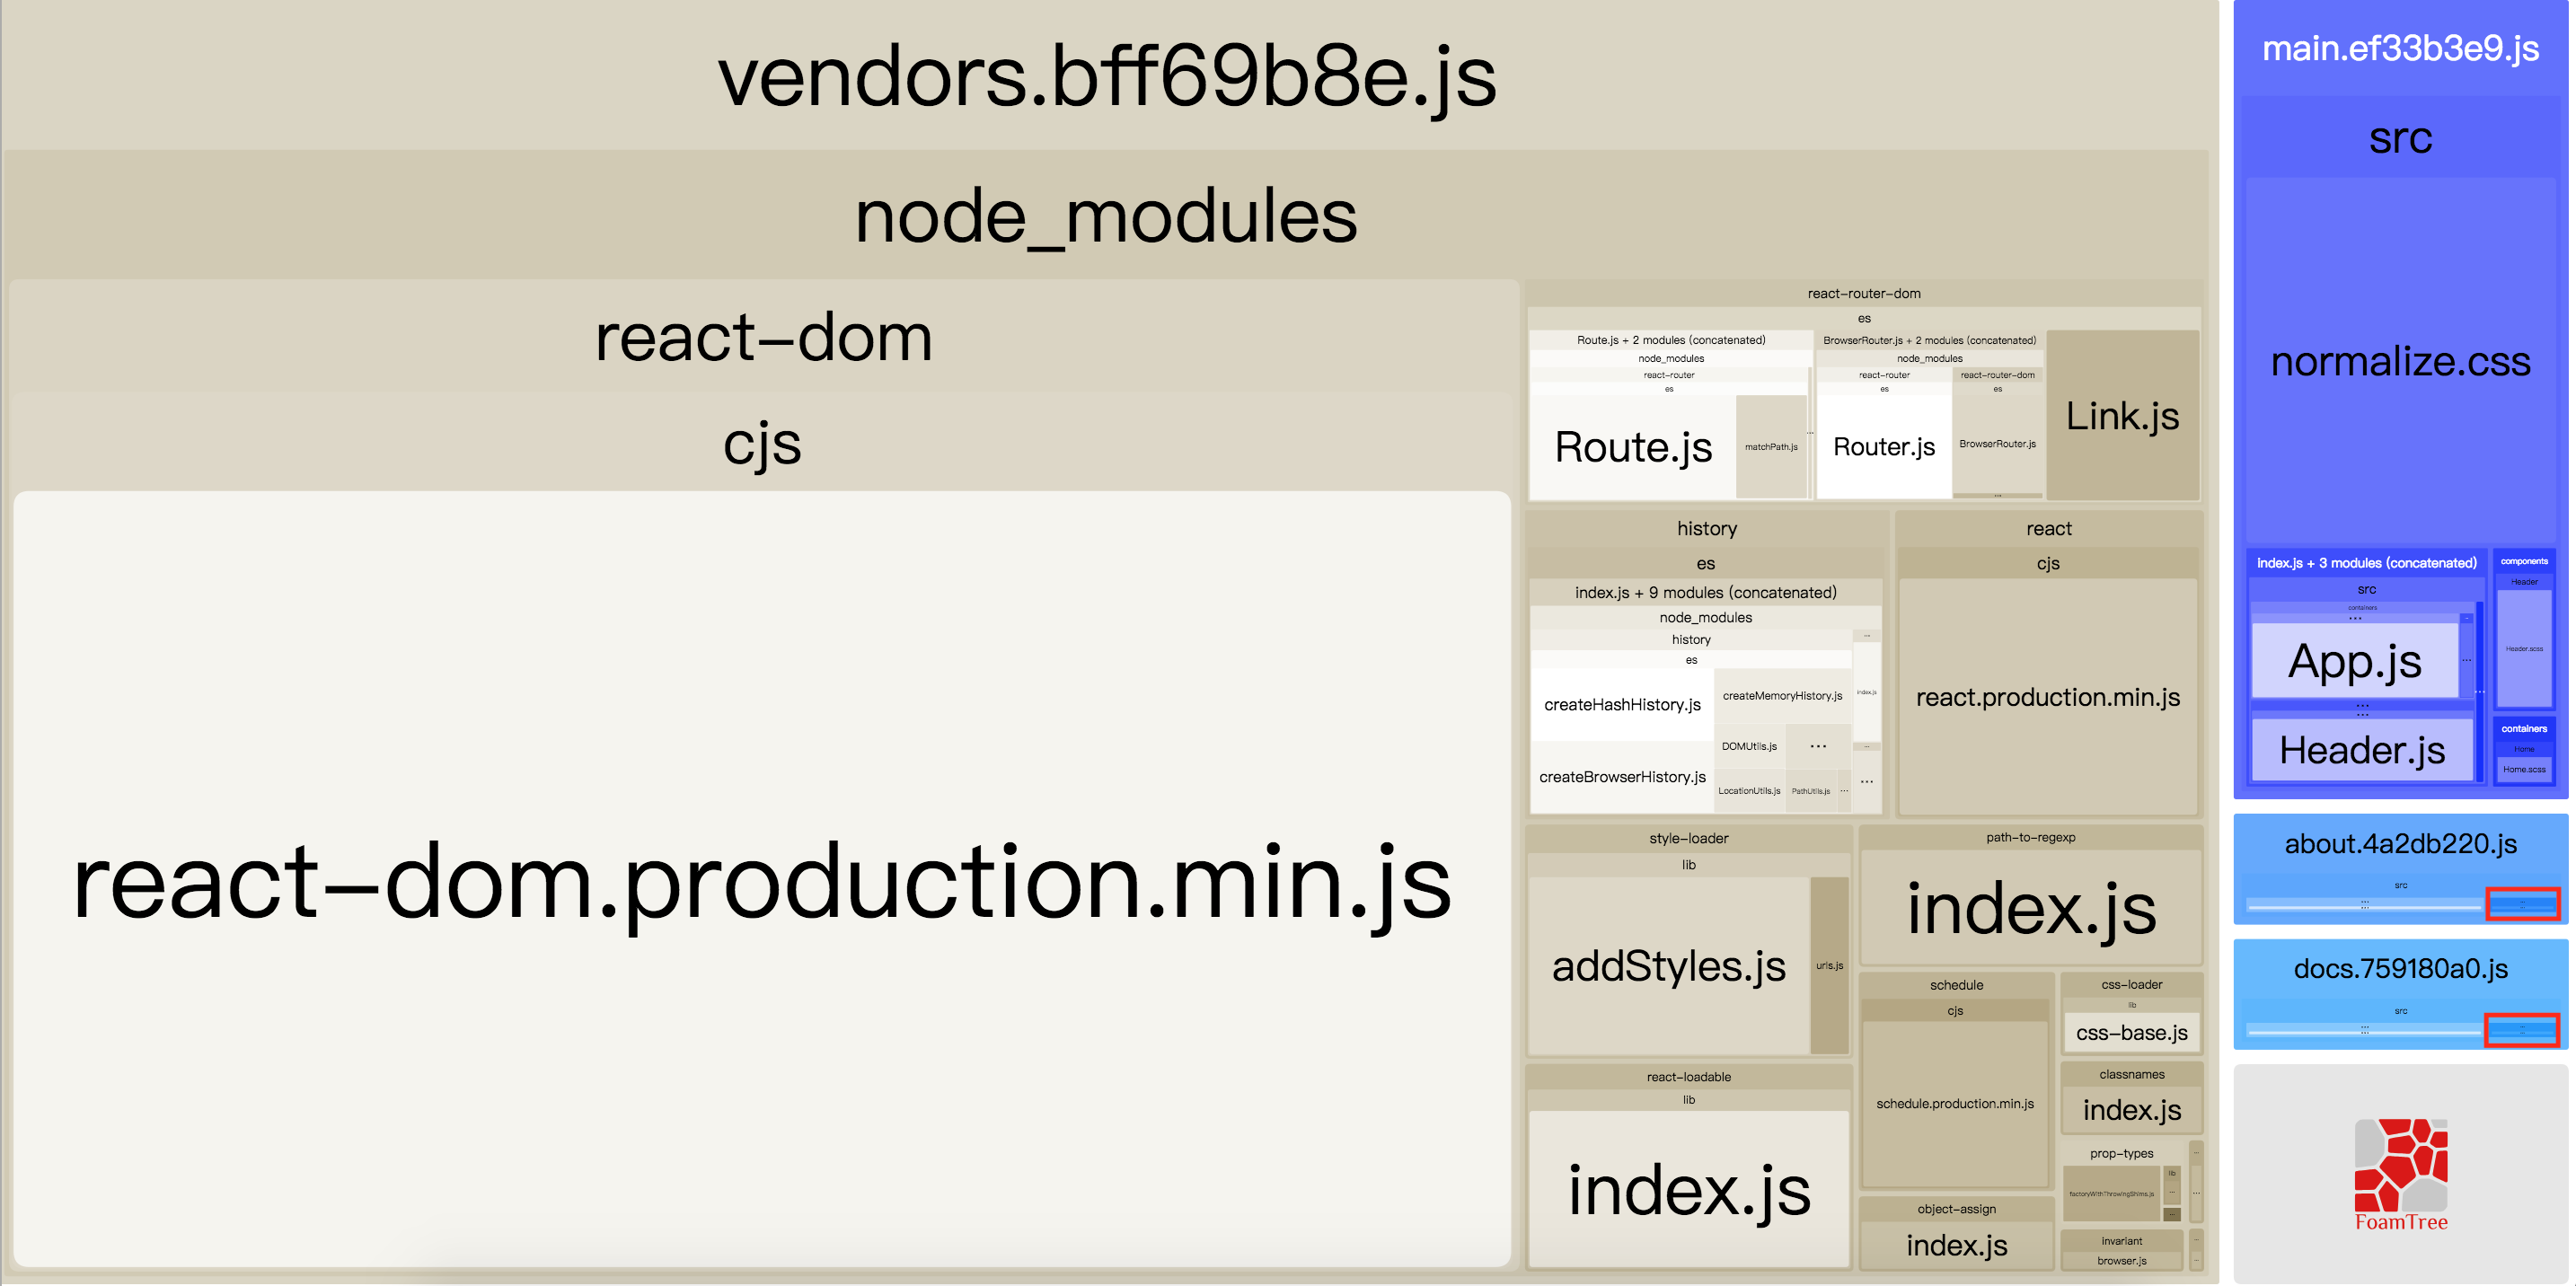The width and height of the screenshot is (2576, 1286).
Task: Click the react-loadable package header
Action: (x=1689, y=1076)
